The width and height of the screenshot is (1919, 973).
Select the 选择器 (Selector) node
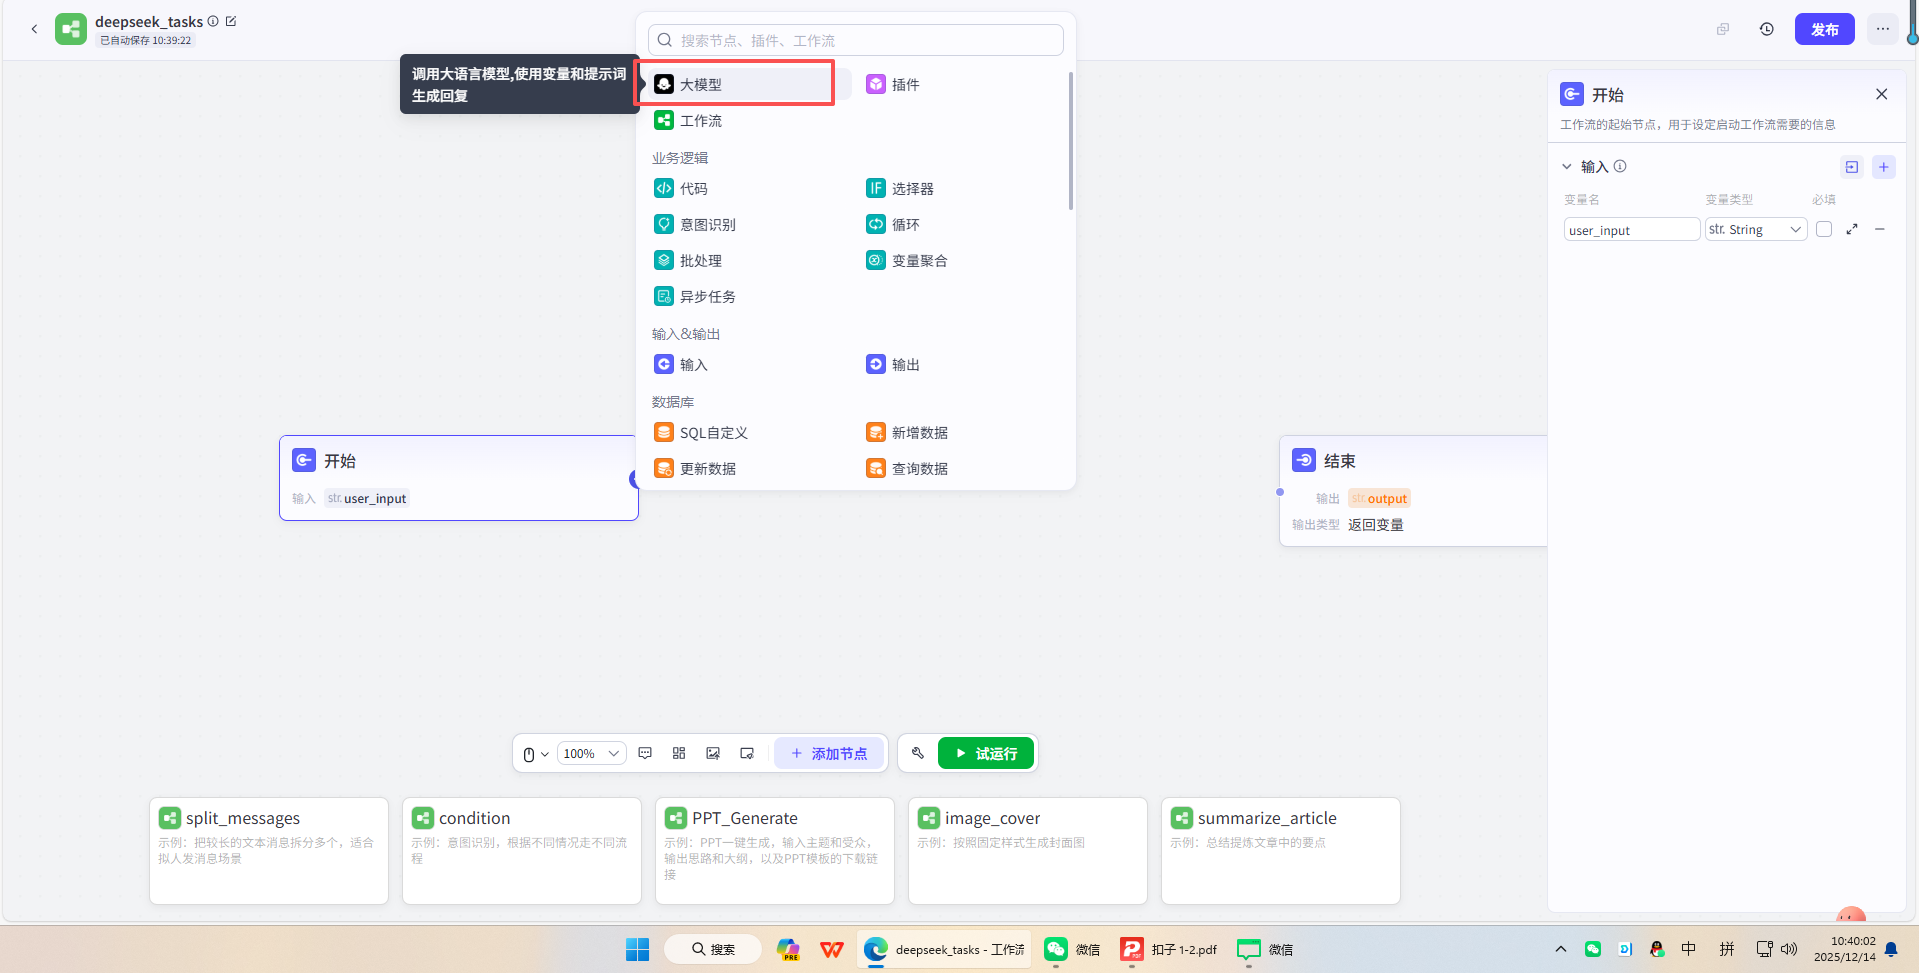tap(913, 188)
